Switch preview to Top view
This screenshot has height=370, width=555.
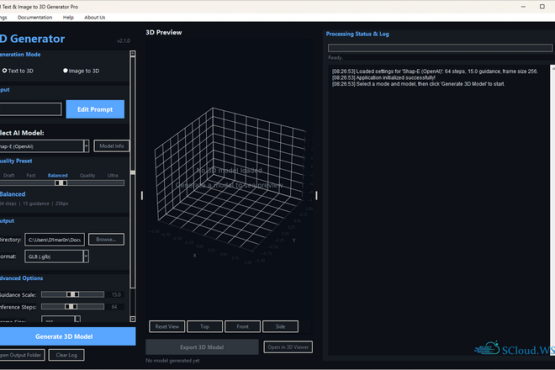click(205, 326)
